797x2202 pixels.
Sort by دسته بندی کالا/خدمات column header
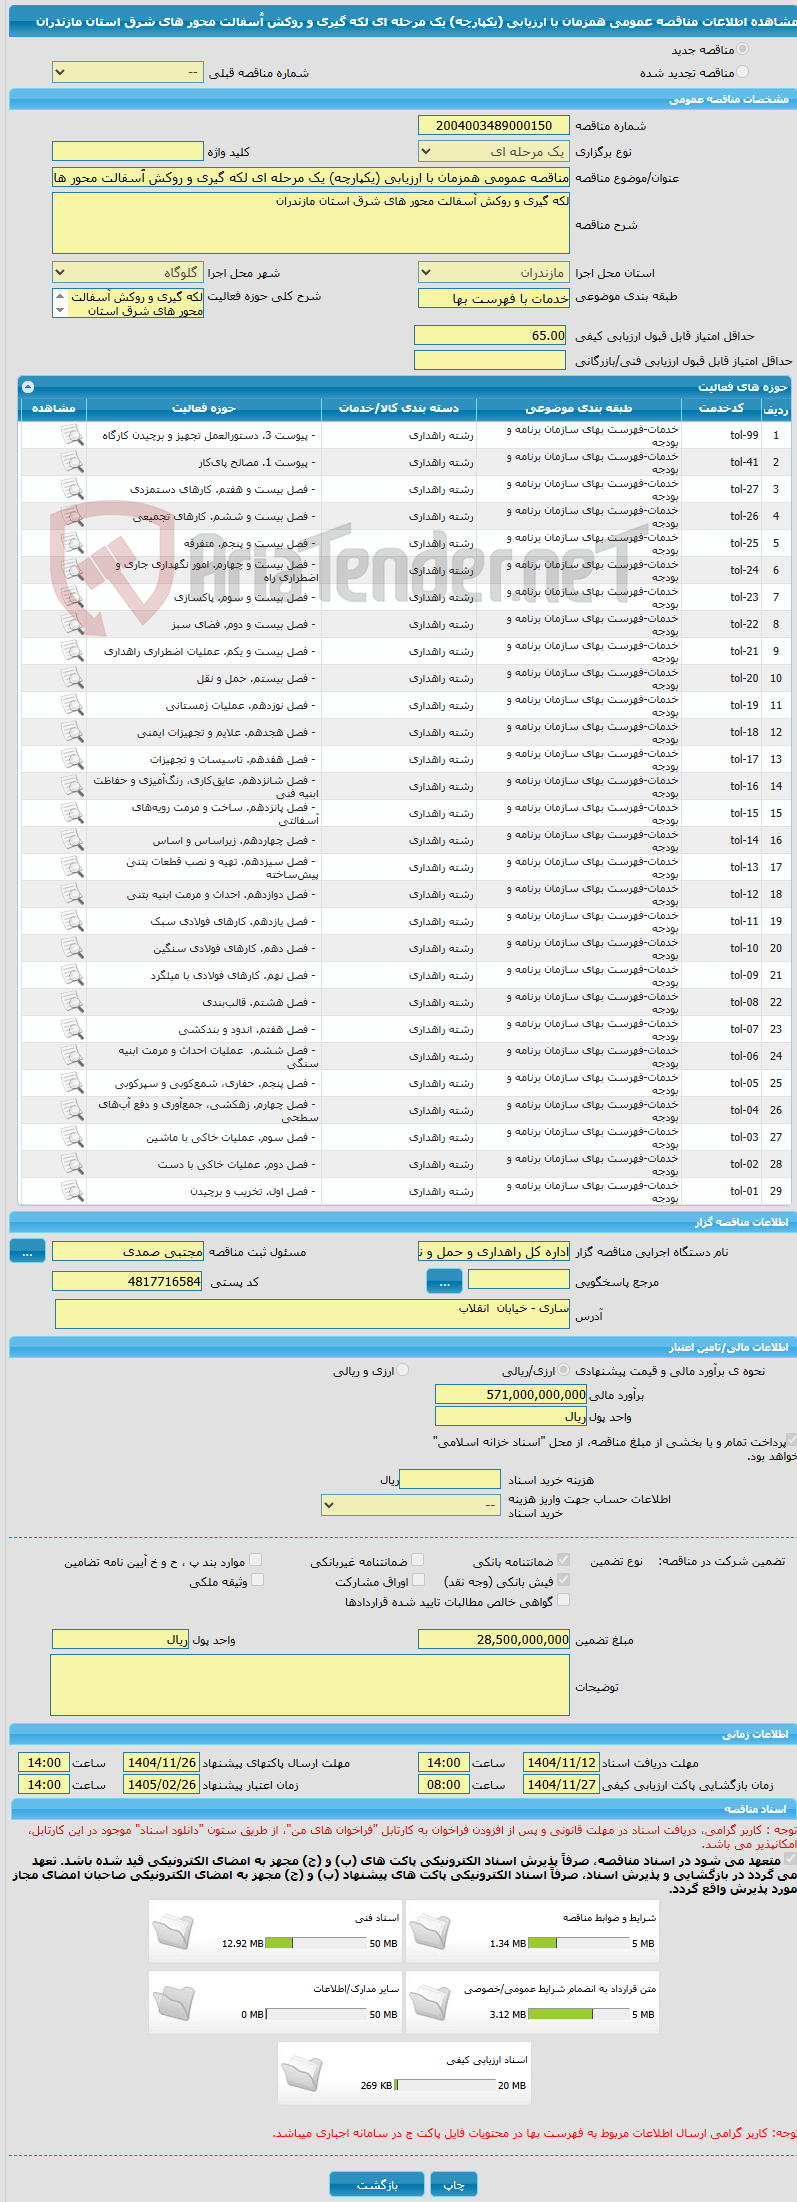click(x=399, y=408)
